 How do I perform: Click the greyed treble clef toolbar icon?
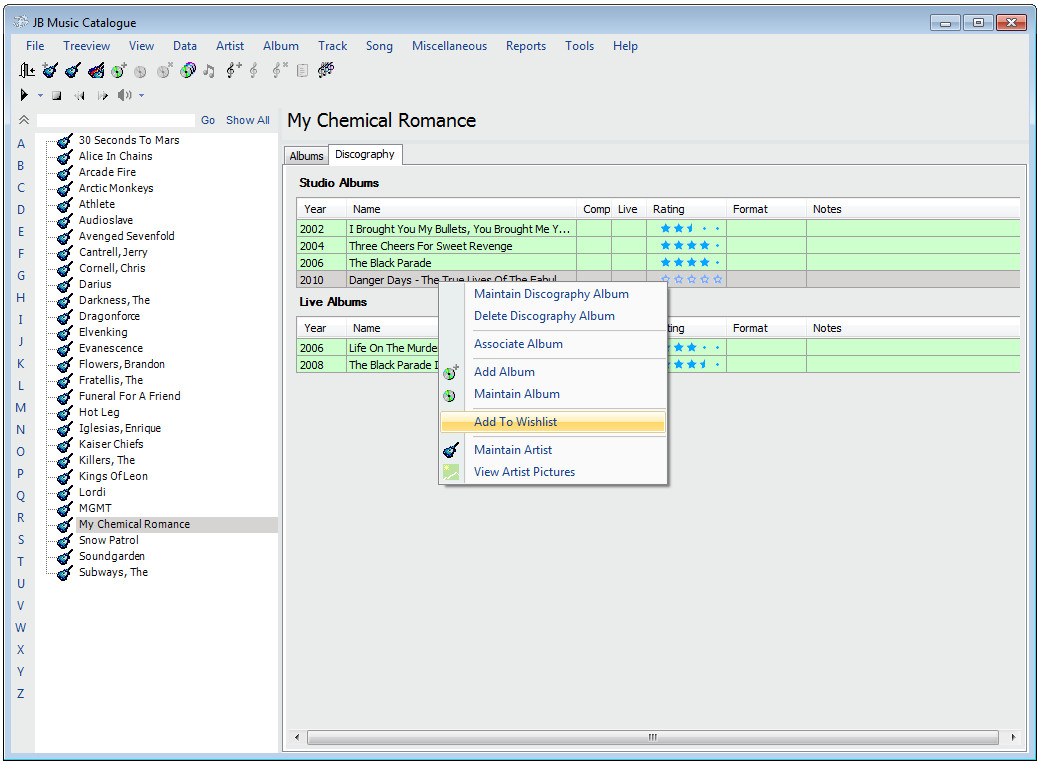tap(254, 70)
